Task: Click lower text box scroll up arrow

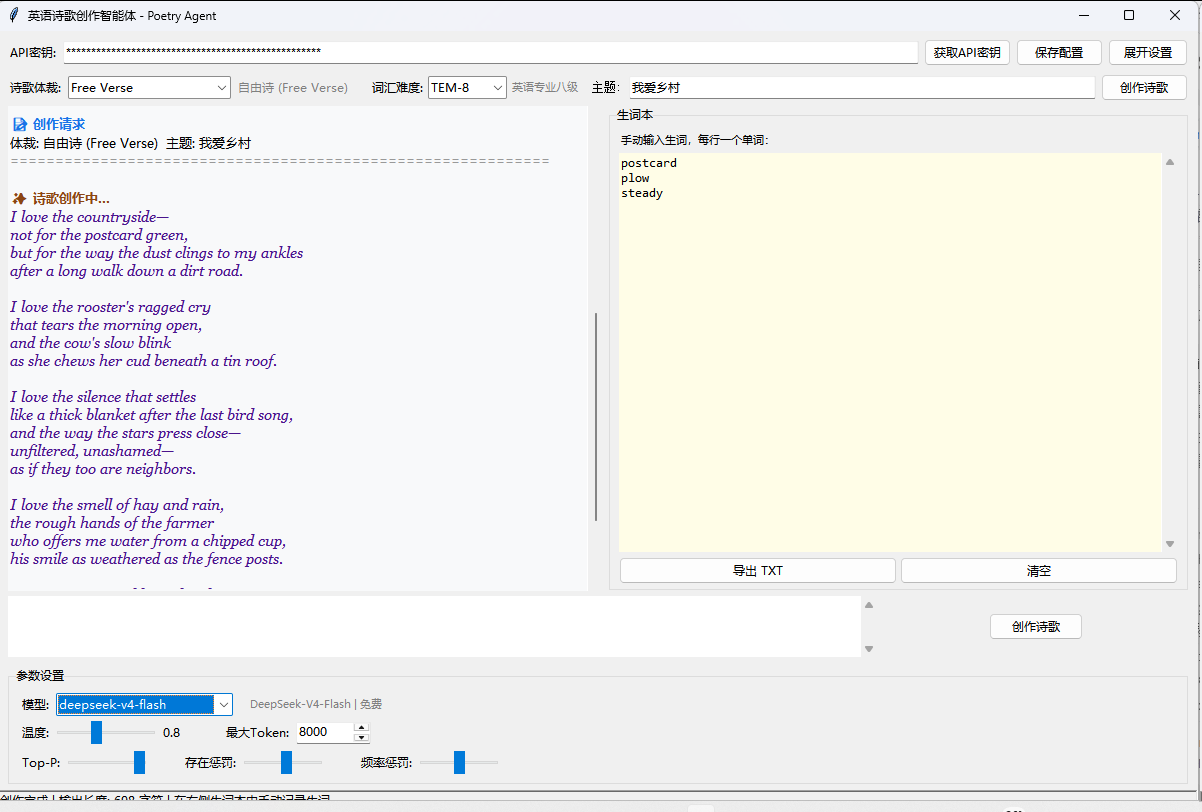Action: [x=869, y=605]
